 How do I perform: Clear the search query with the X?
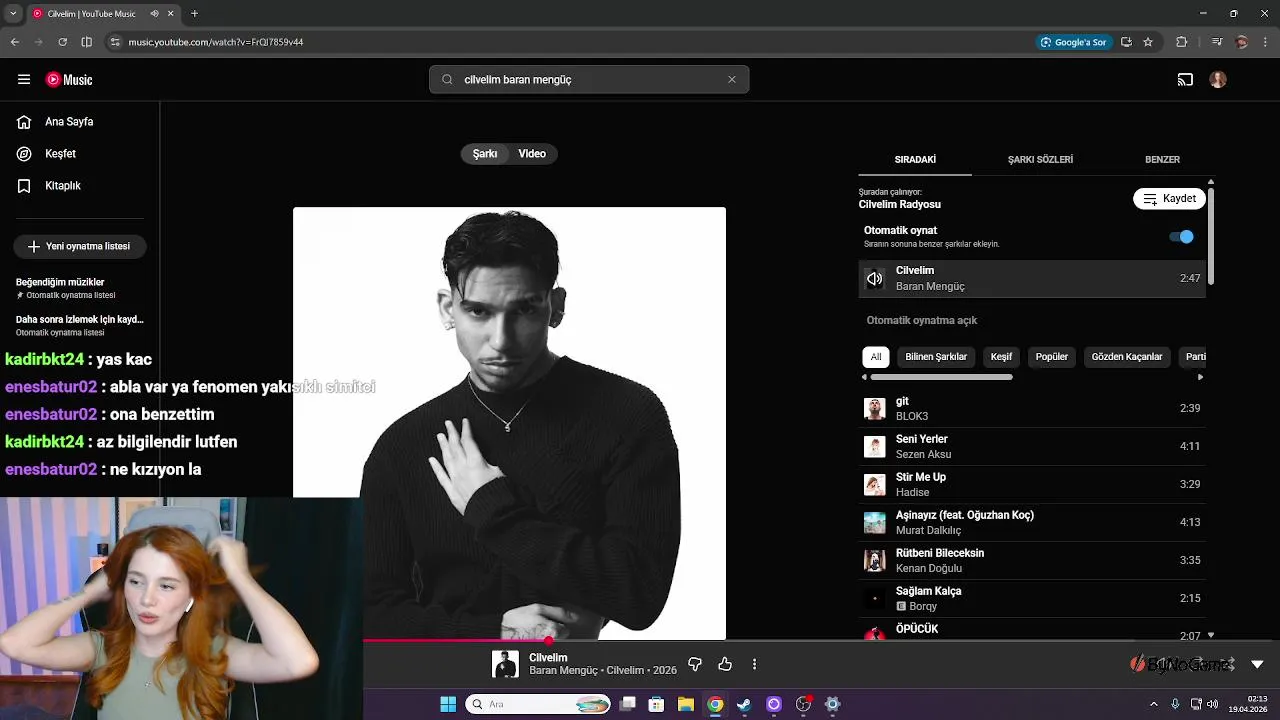pos(732,80)
